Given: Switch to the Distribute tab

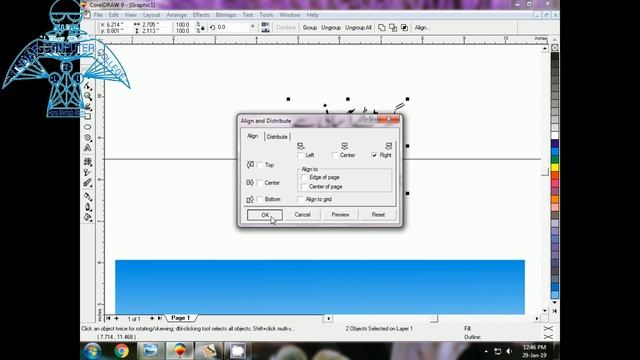Looking at the screenshot, I should pos(277,137).
